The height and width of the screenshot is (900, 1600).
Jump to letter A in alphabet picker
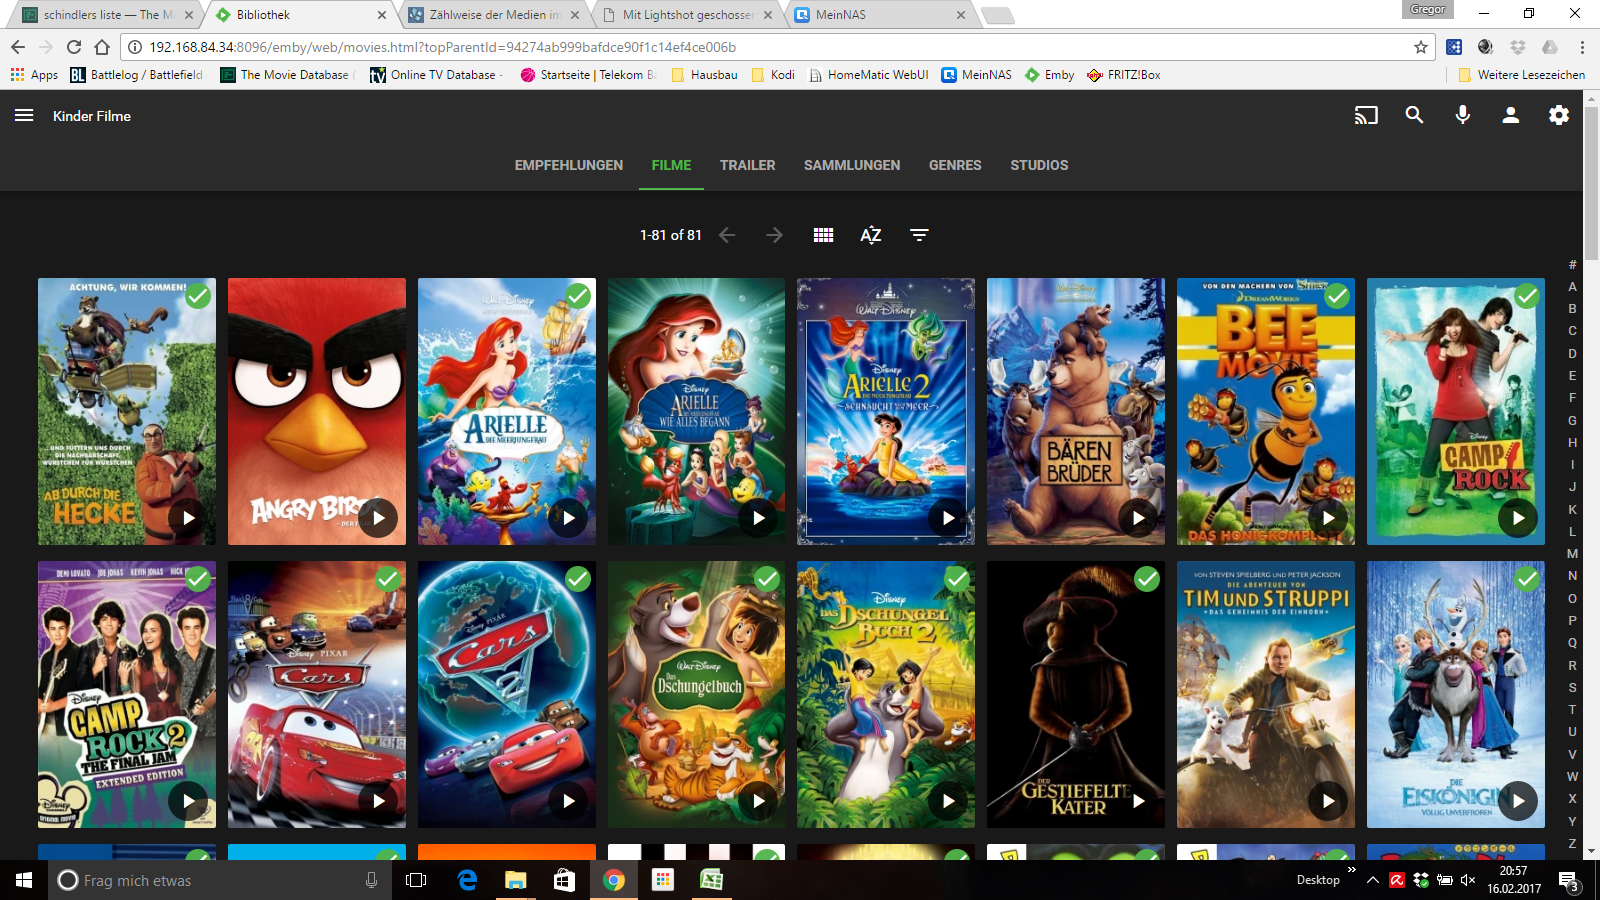point(1572,287)
